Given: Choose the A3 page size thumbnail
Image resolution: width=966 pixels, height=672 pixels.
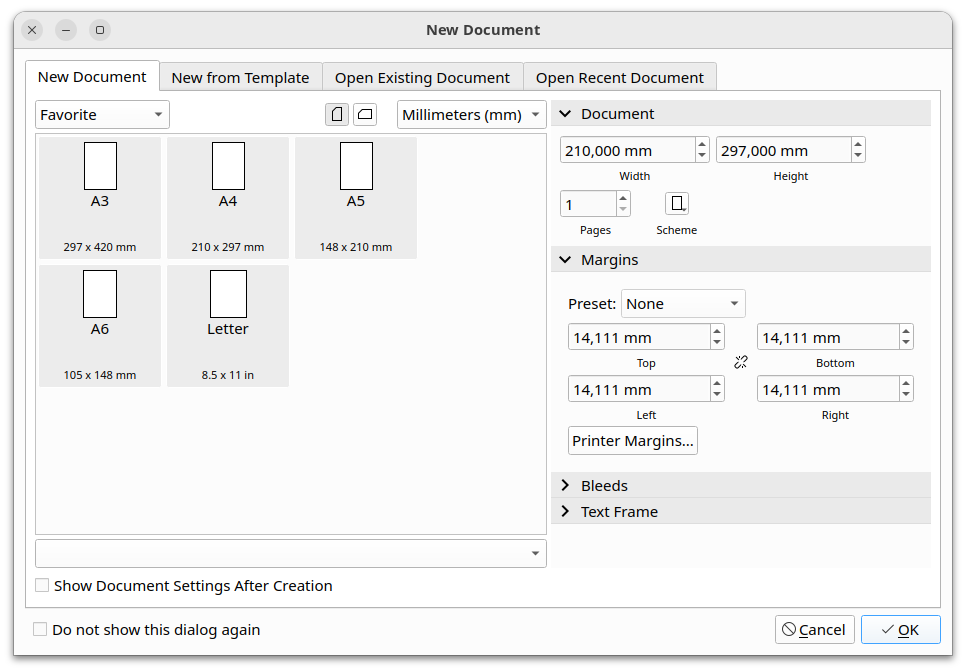Looking at the screenshot, I should tap(100, 197).
